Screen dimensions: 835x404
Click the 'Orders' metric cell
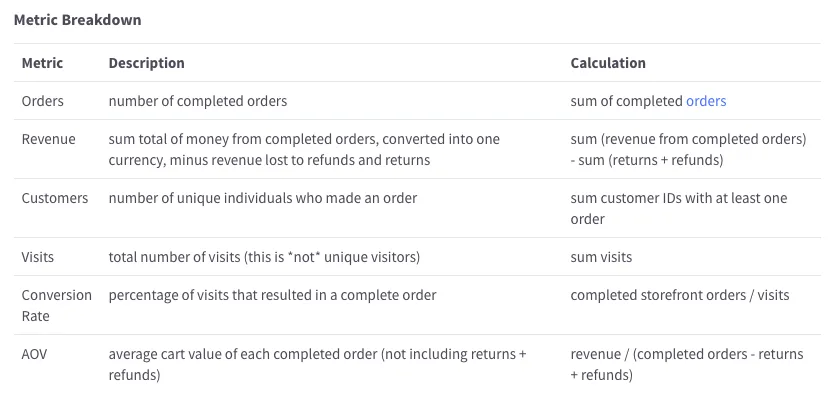coord(43,101)
